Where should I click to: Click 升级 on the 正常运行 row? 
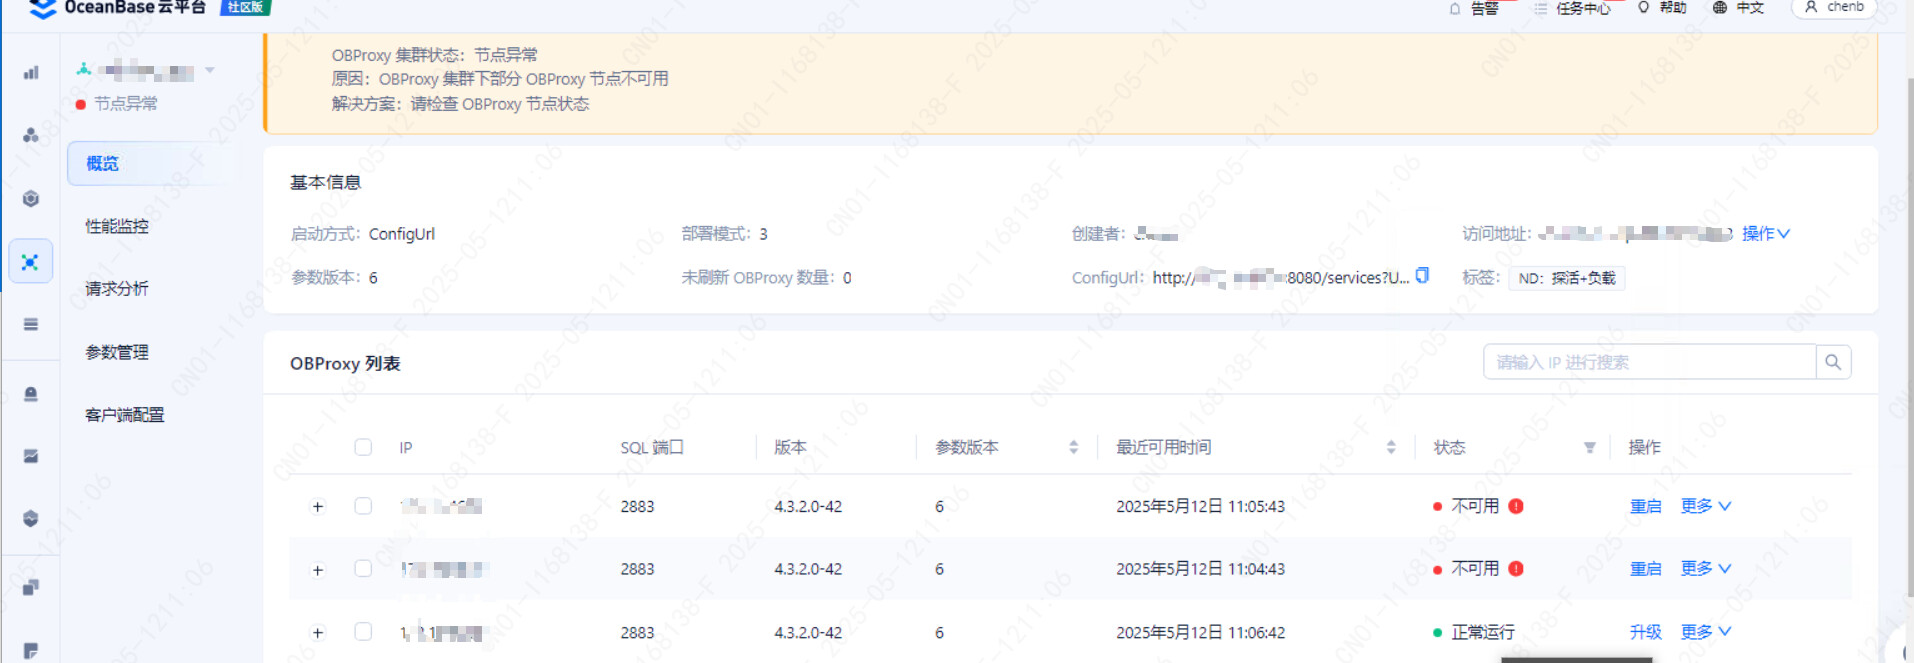click(x=1645, y=632)
